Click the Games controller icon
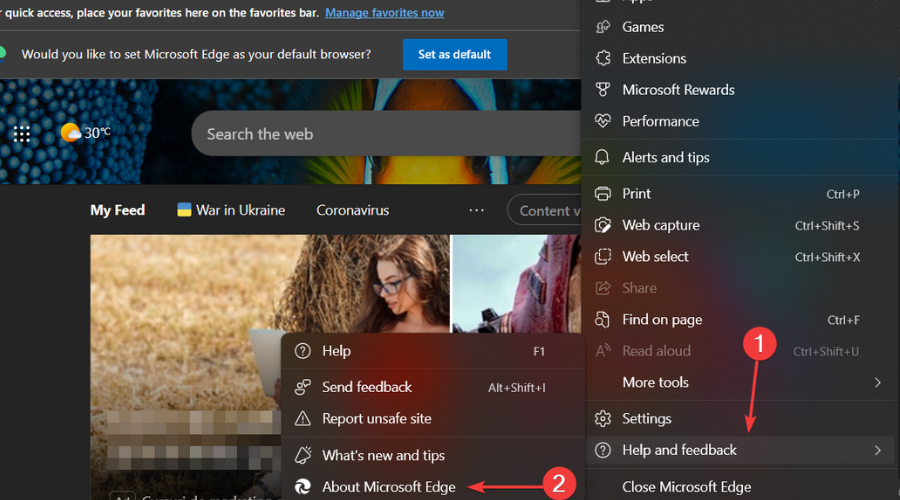The width and height of the screenshot is (900, 500). click(x=602, y=26)
